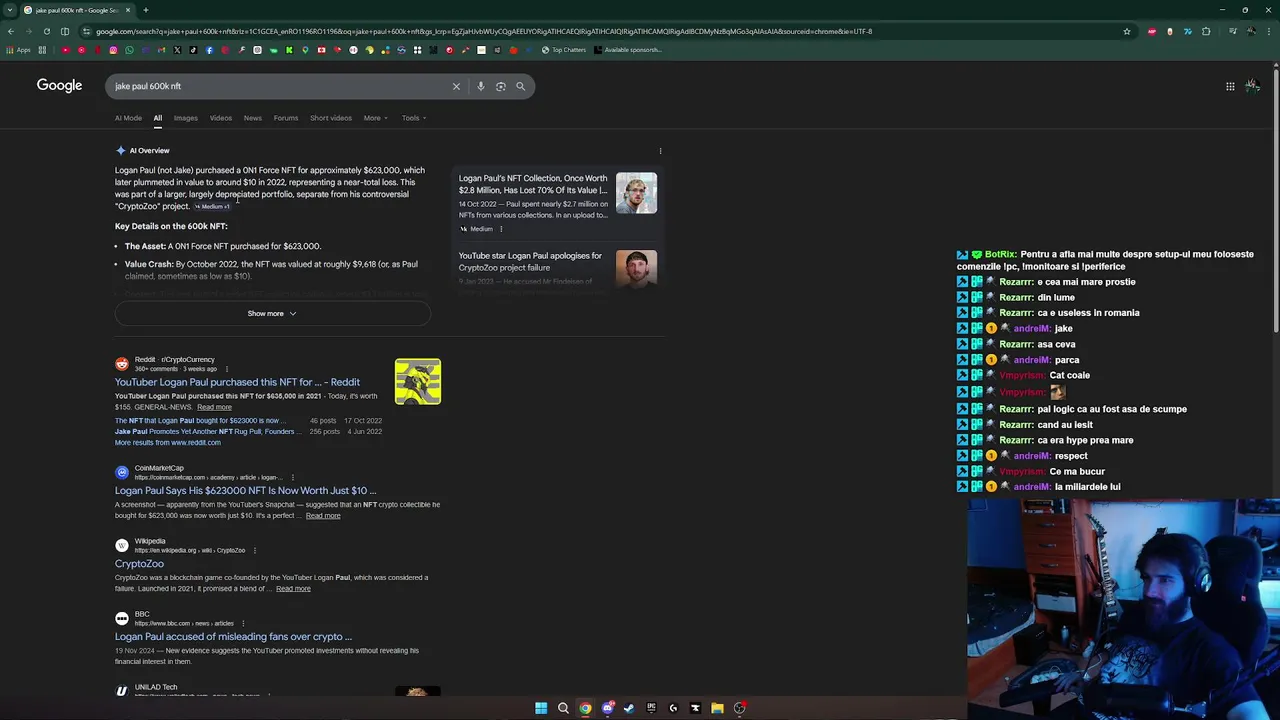Open a new browser tab

[x=145, y=10]
